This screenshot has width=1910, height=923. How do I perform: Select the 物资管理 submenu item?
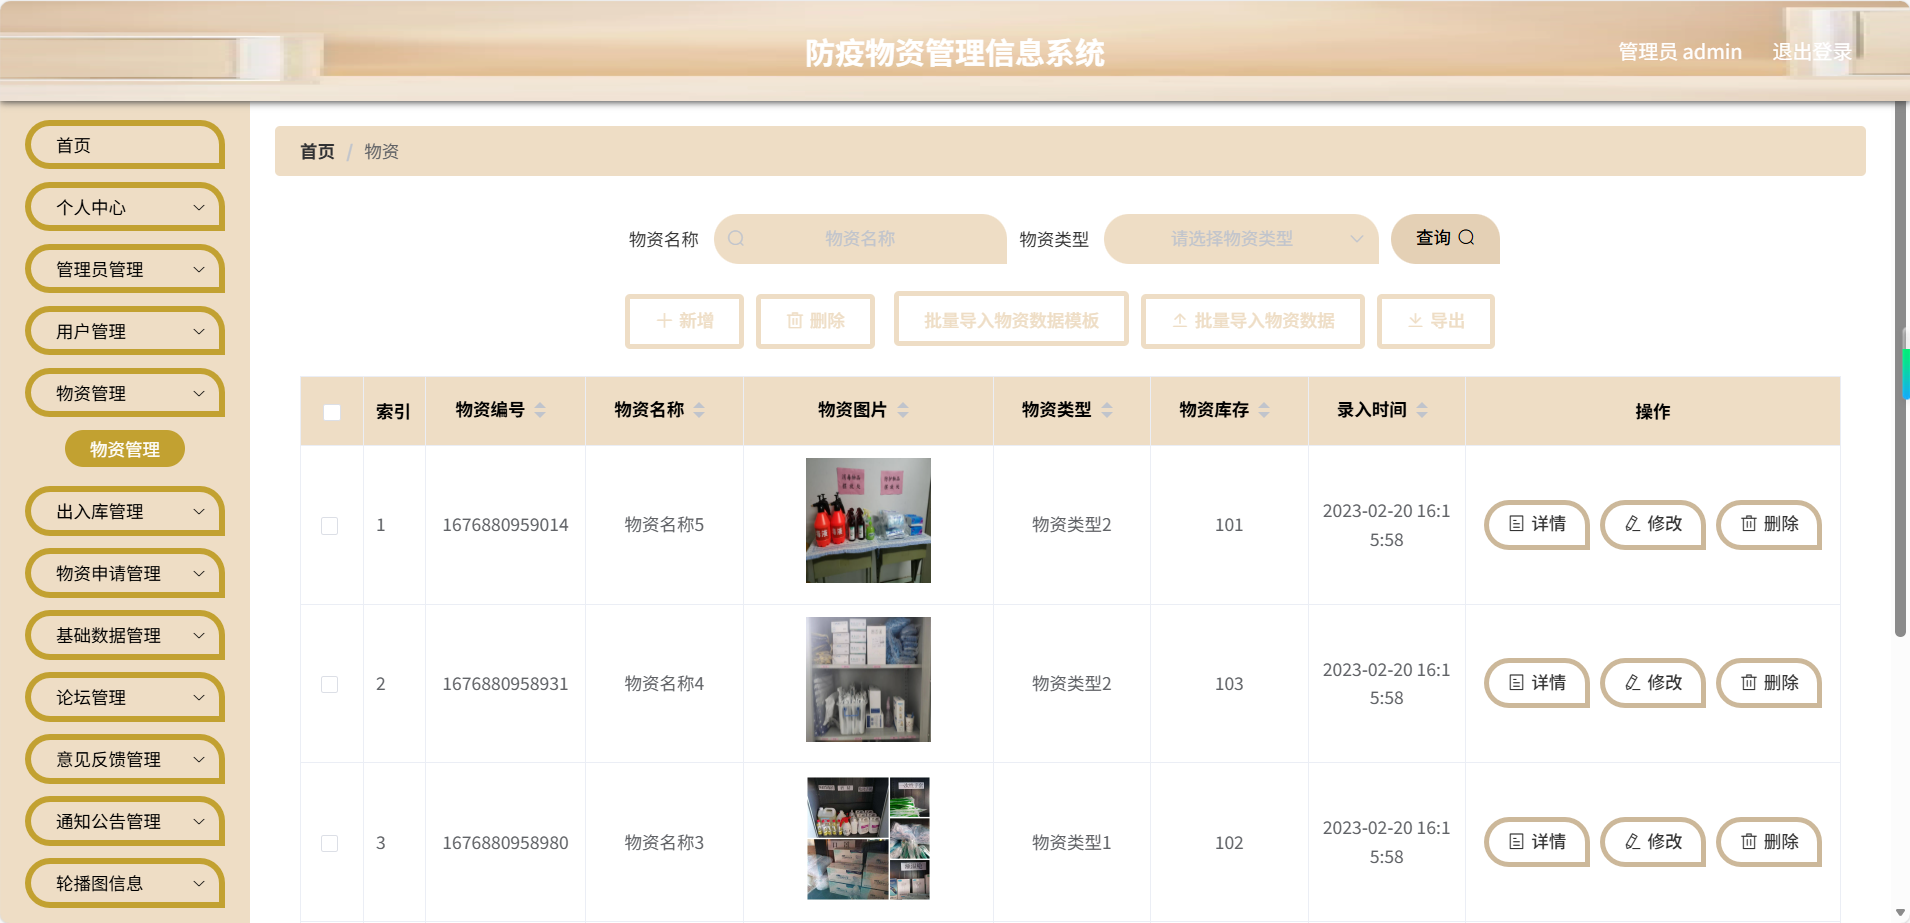(125, 449)
